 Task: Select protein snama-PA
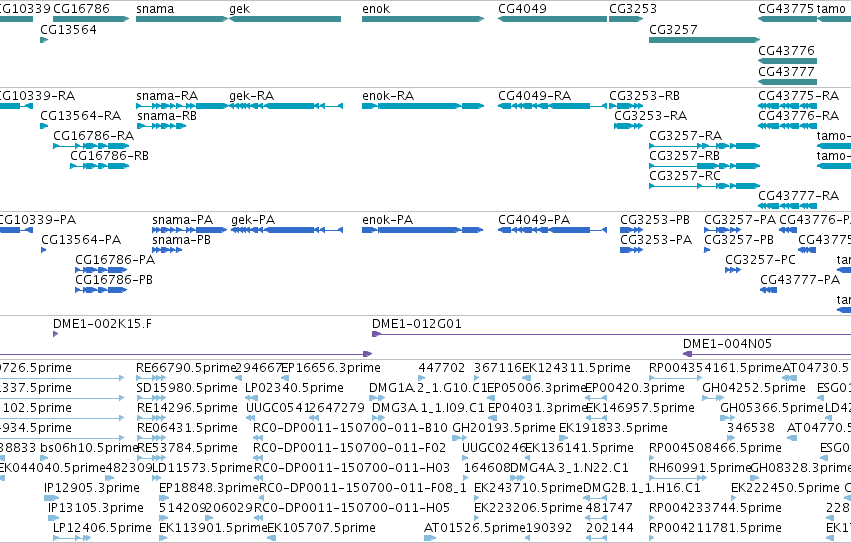(x=189, y=230)
